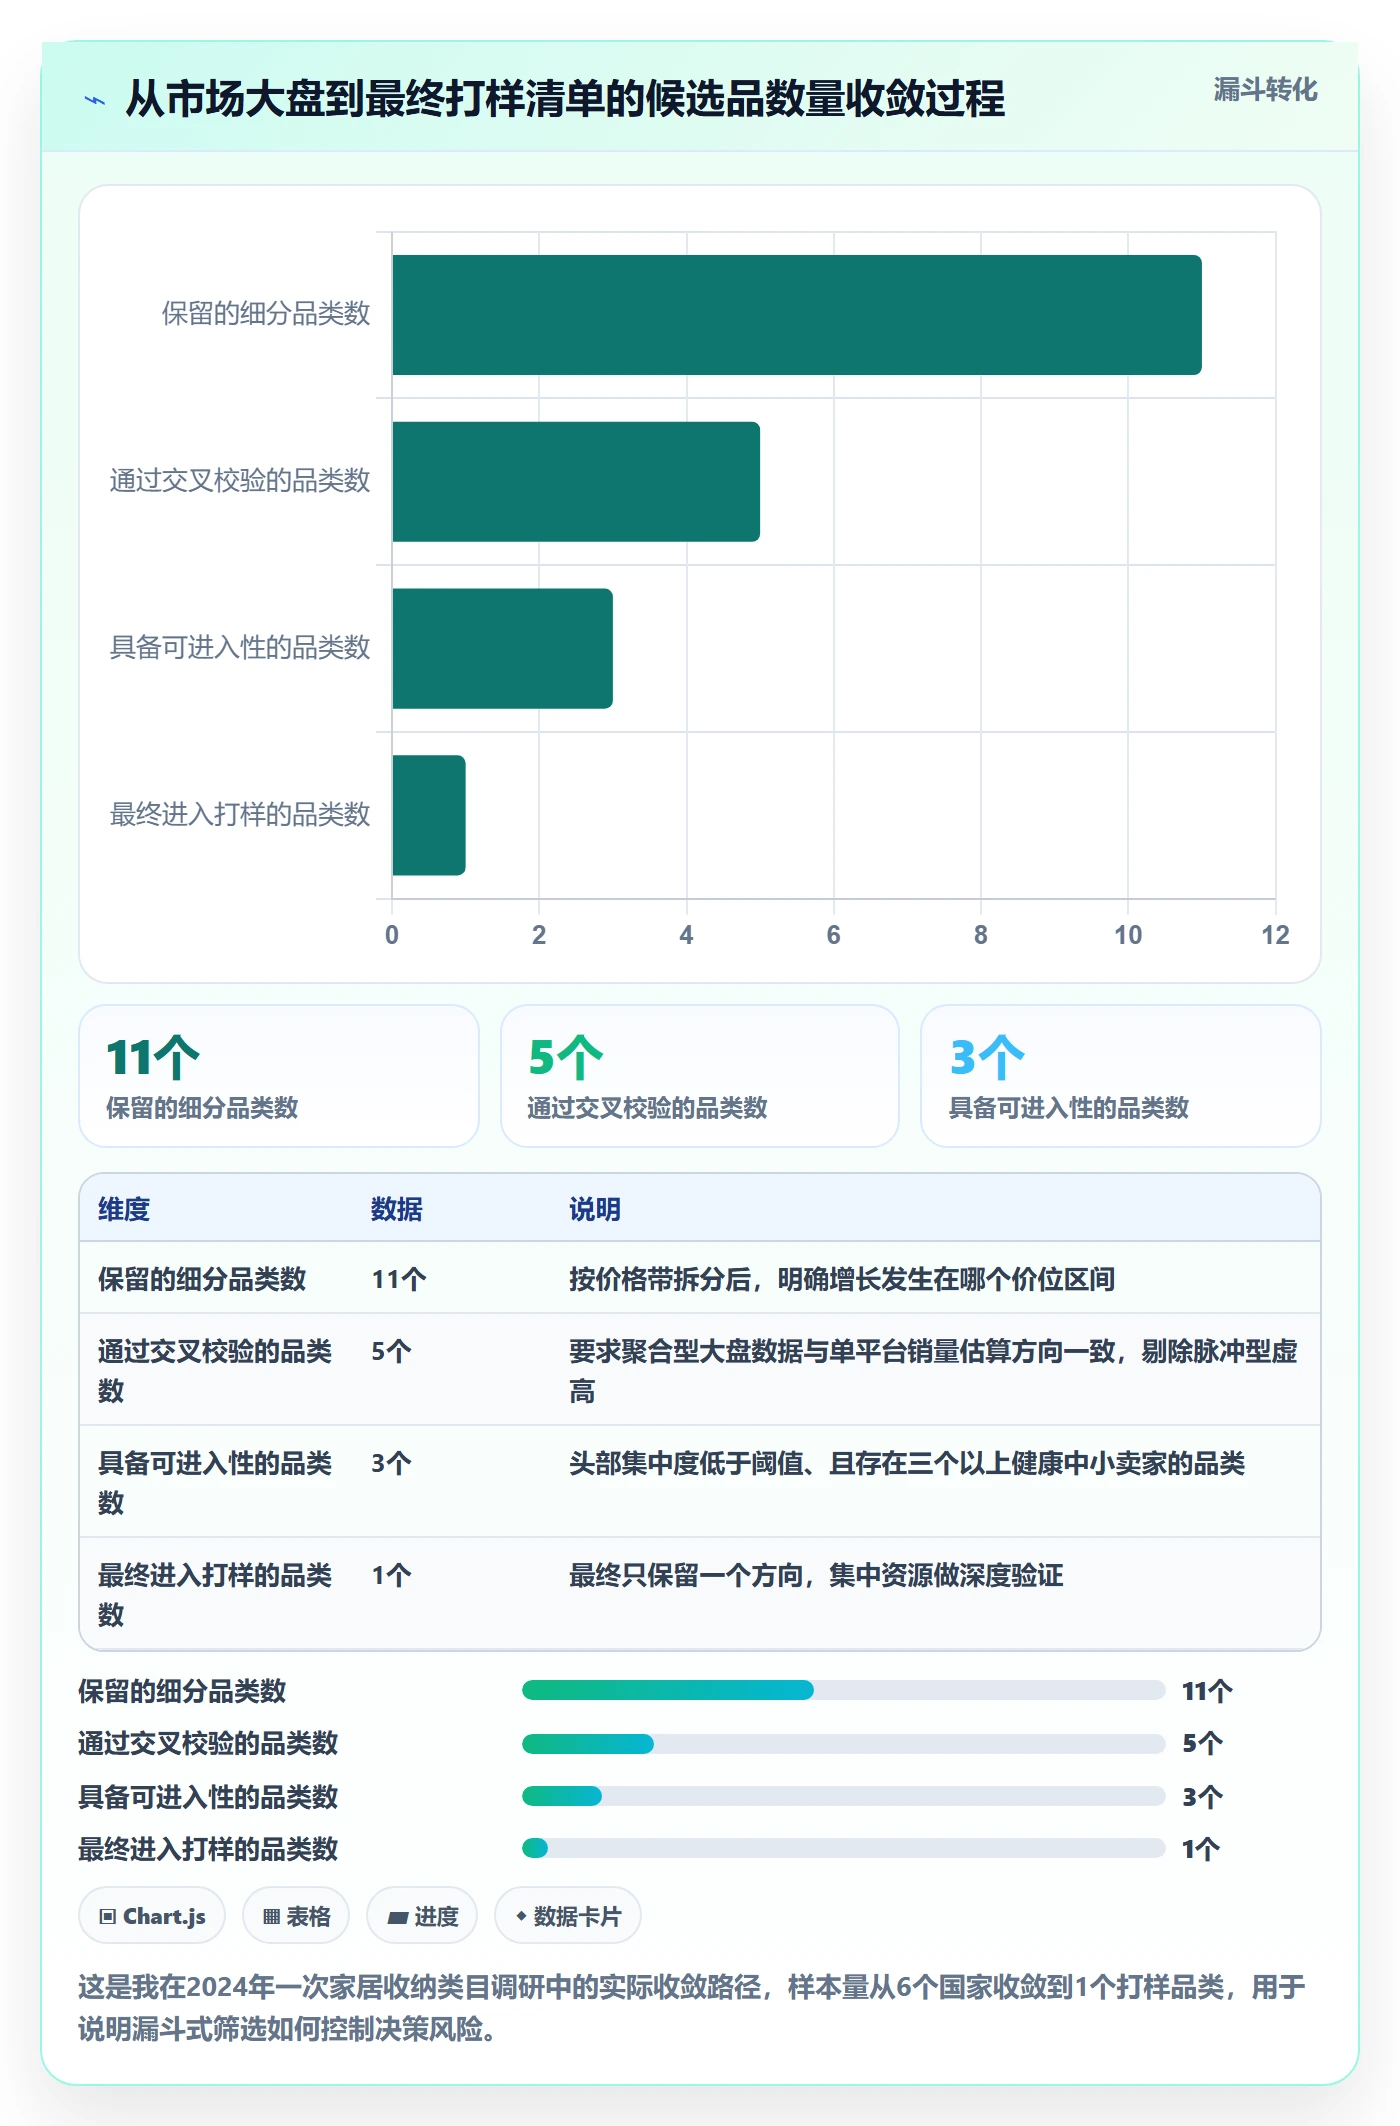
Task: Click progress label 最终进入打样的品类数
Action: (209, 1849)
